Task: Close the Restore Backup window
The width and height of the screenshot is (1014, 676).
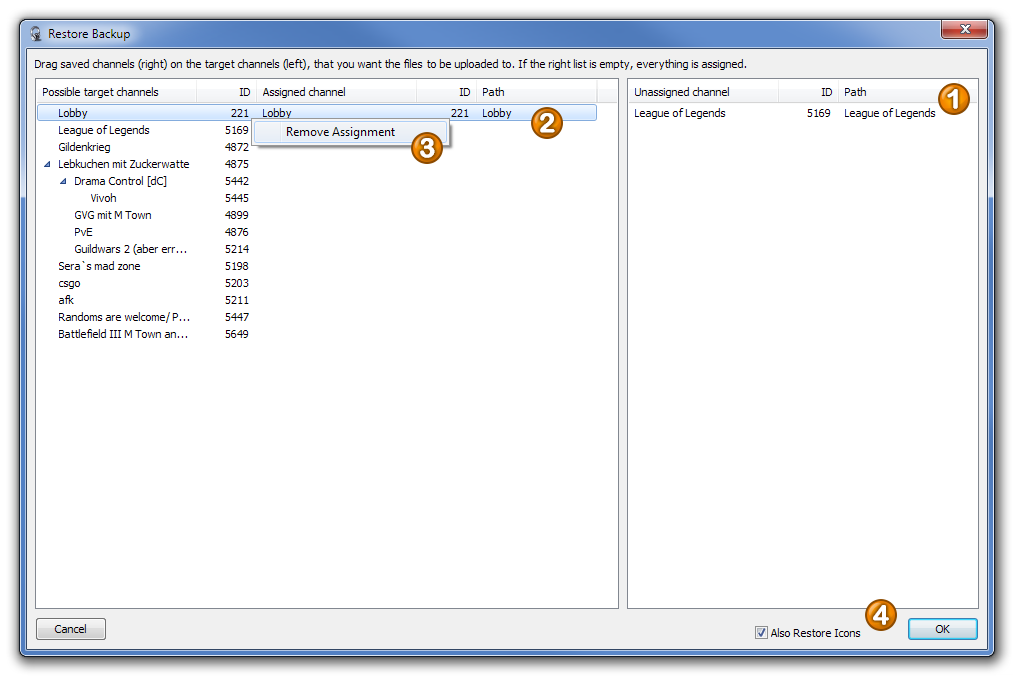Action: [x=964, y=29]
